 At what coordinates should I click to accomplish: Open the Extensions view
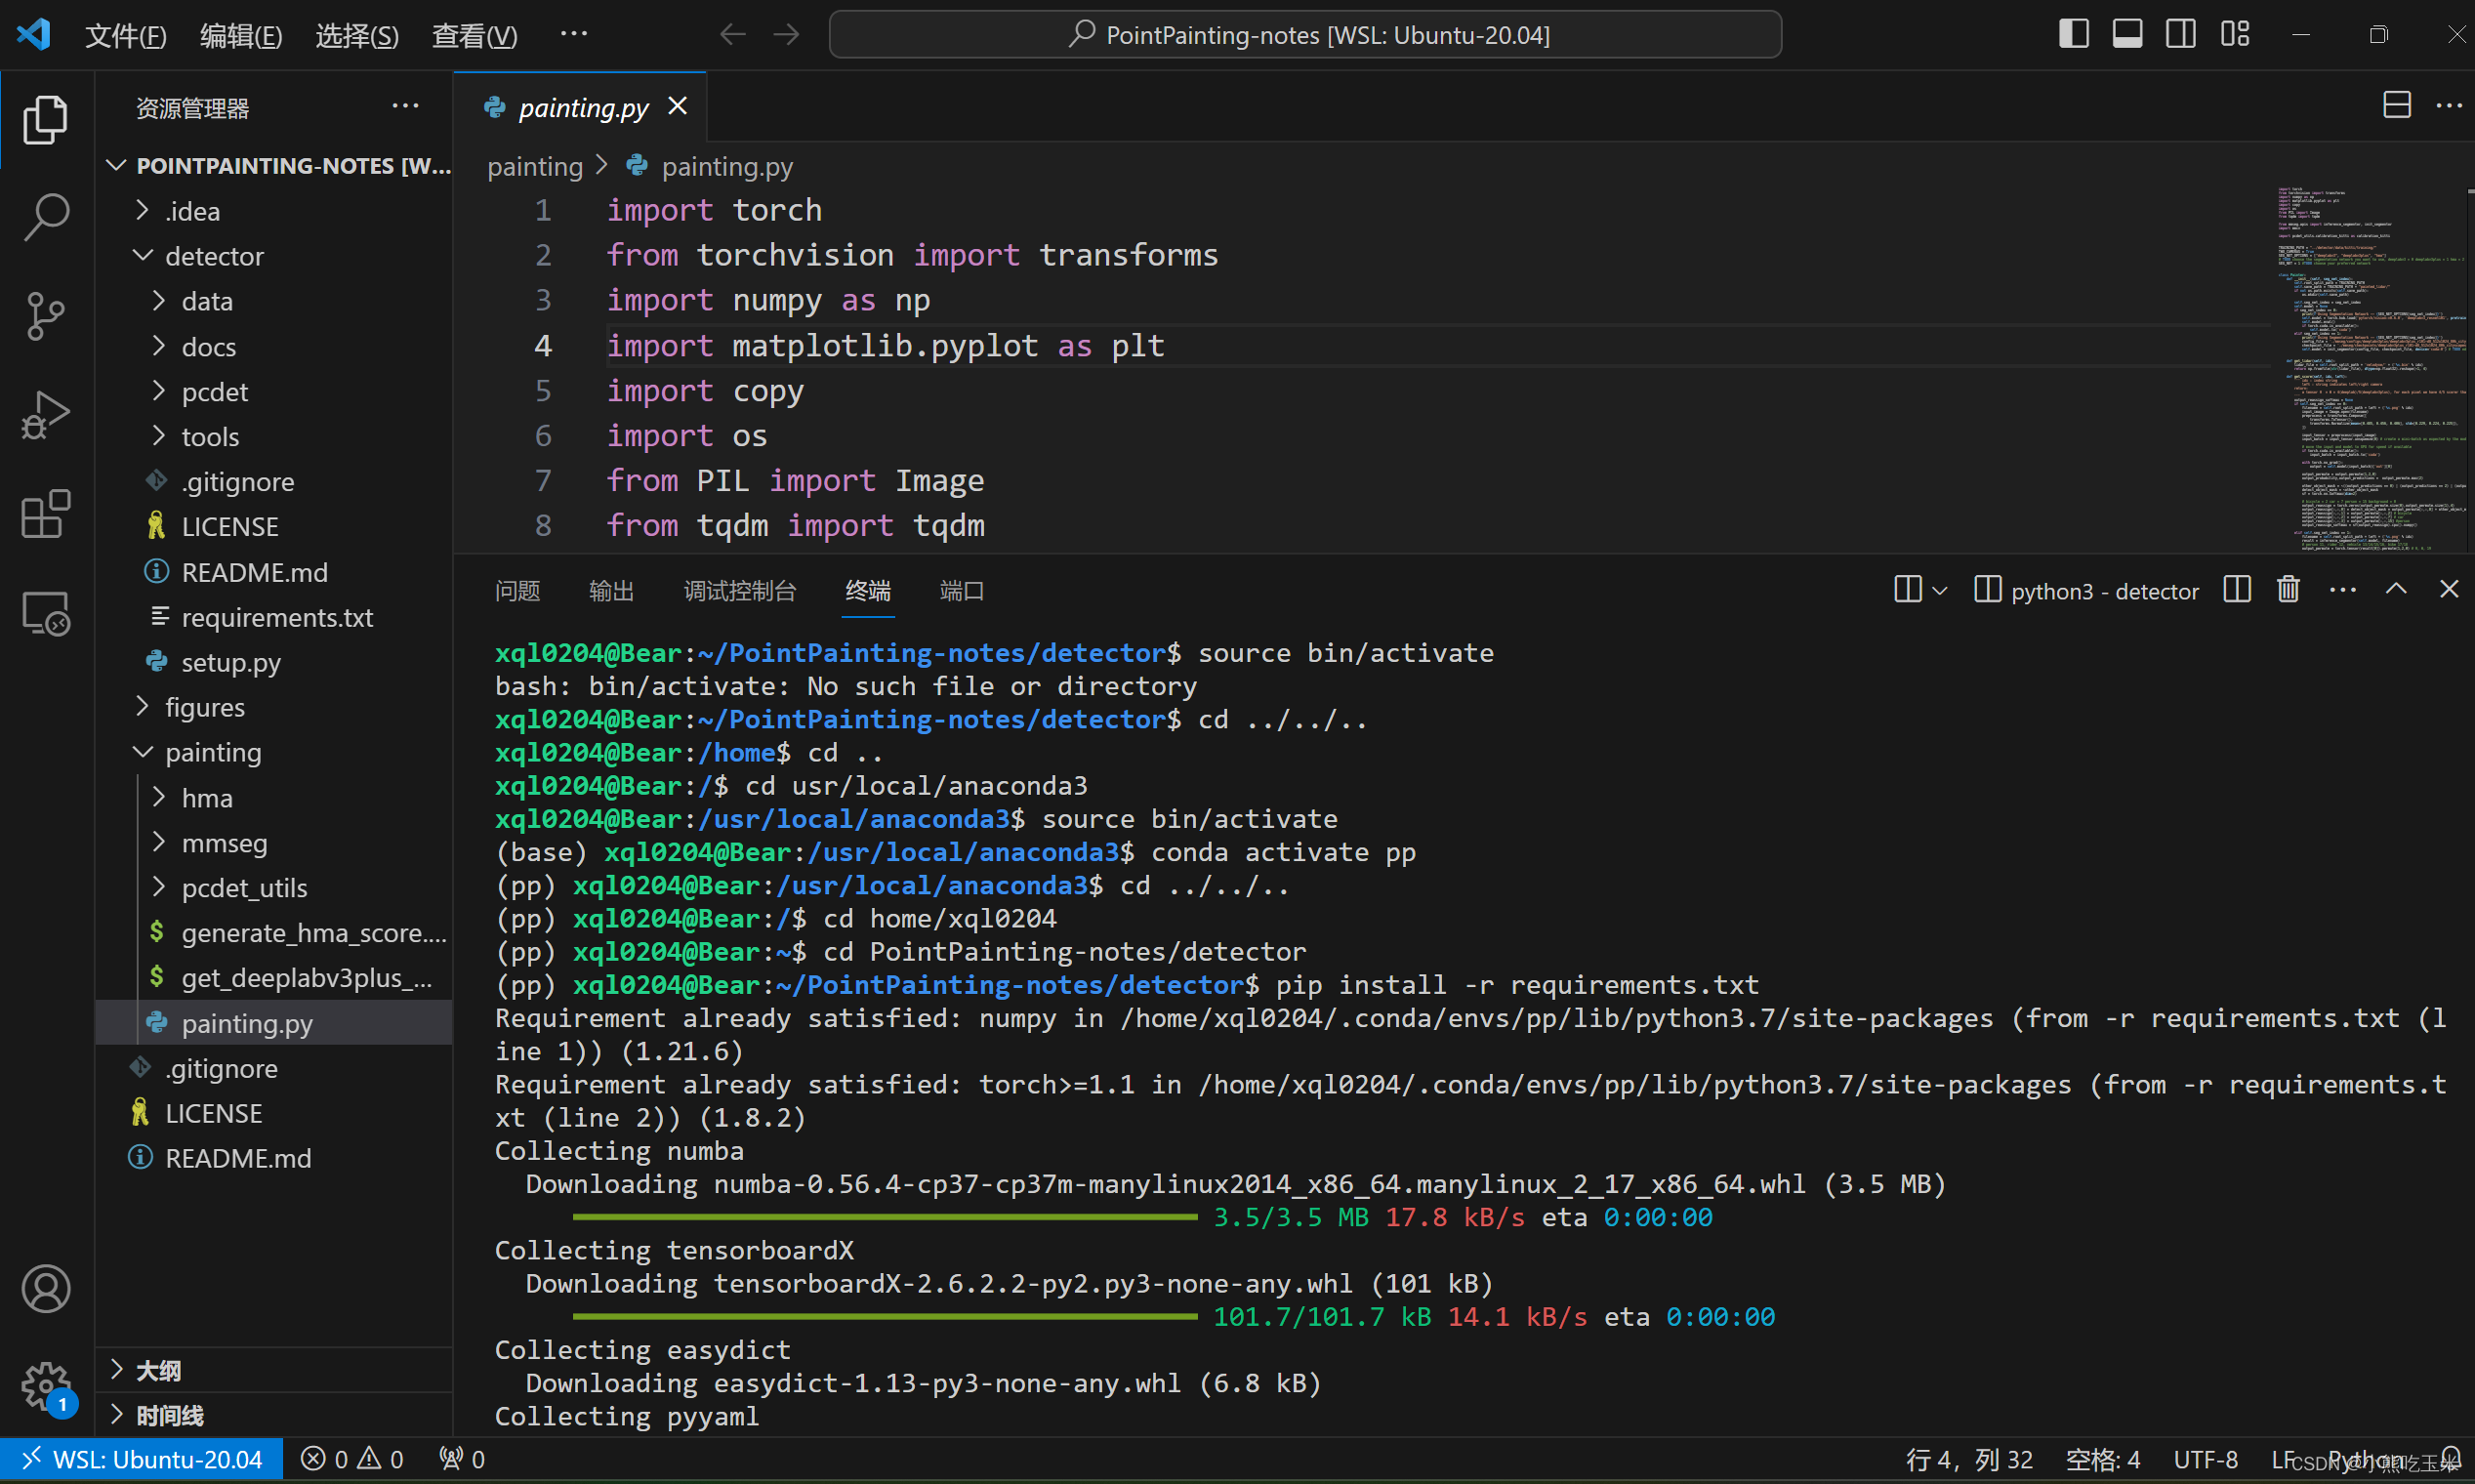(46, 514)
